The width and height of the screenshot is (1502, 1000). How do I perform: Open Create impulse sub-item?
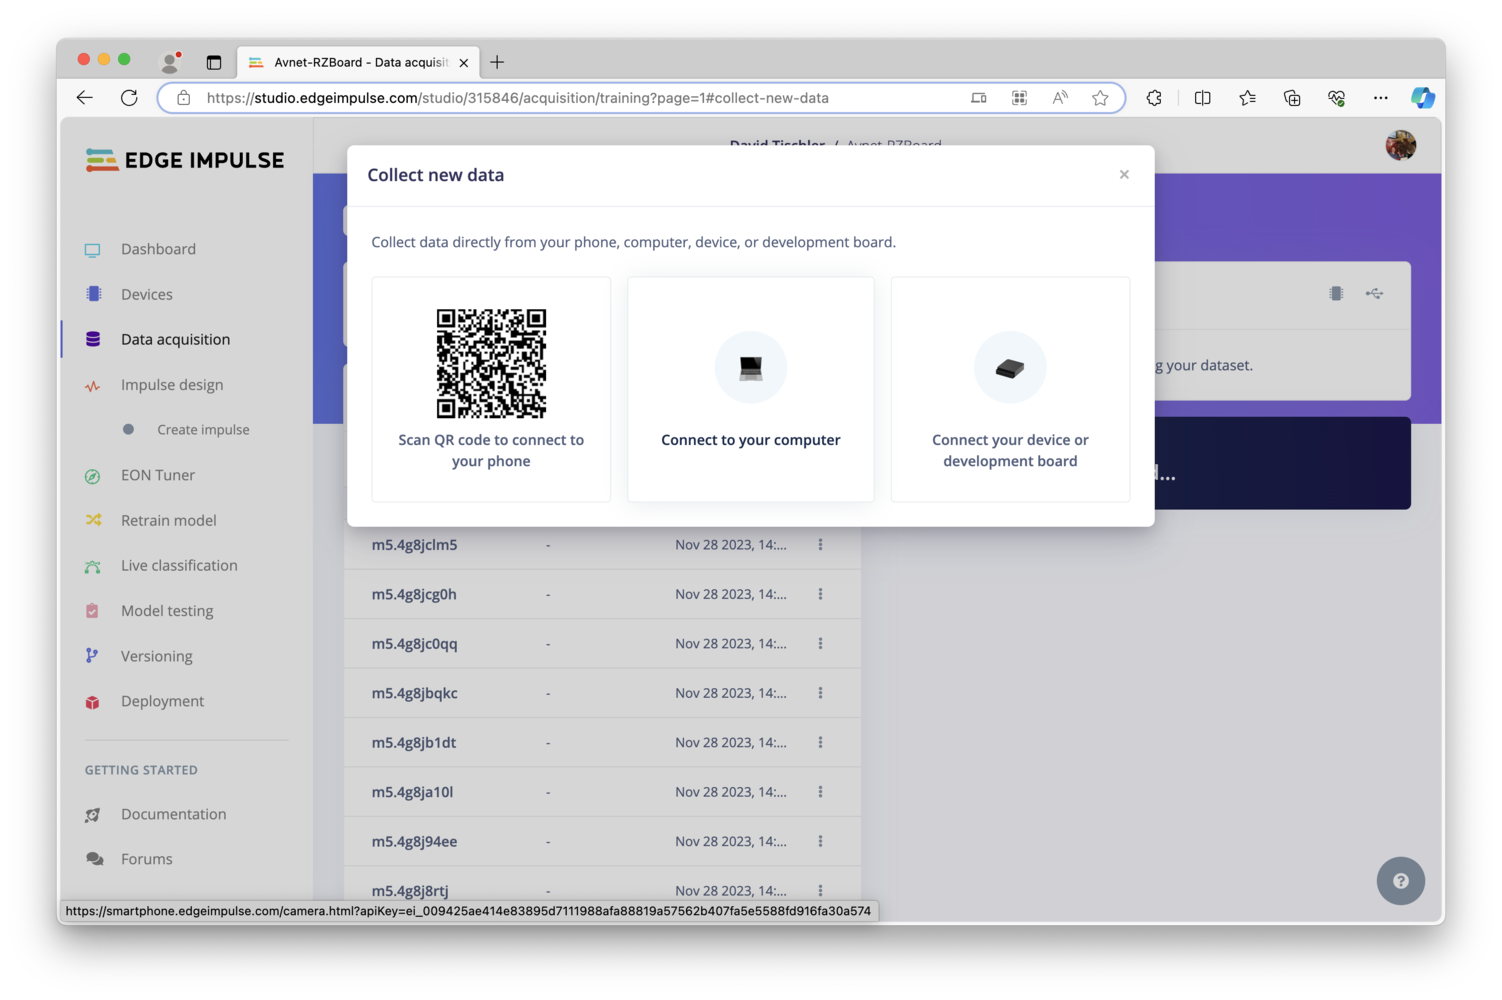click(x=203, y=430)
